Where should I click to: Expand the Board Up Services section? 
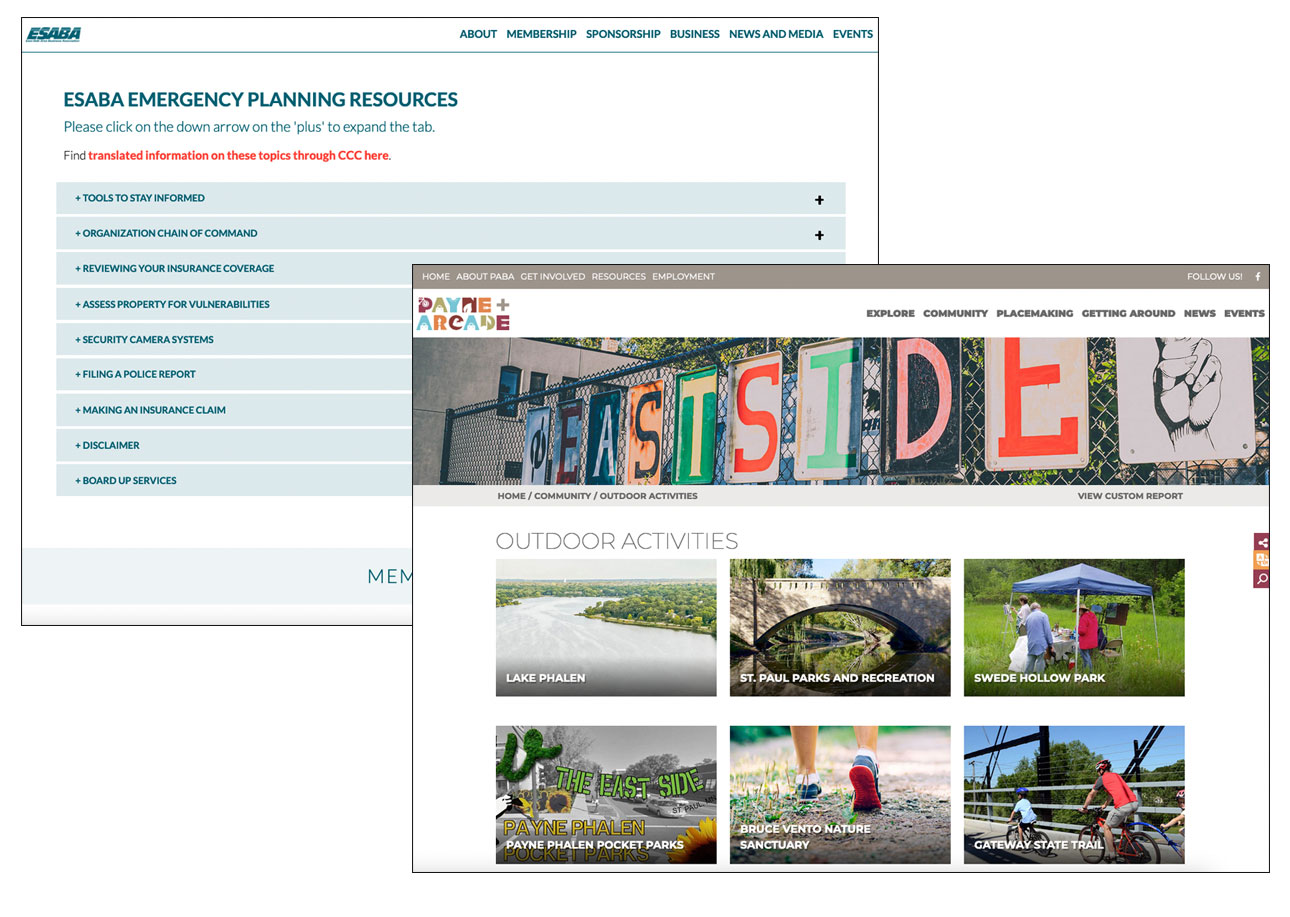click(x=235, y=480)
